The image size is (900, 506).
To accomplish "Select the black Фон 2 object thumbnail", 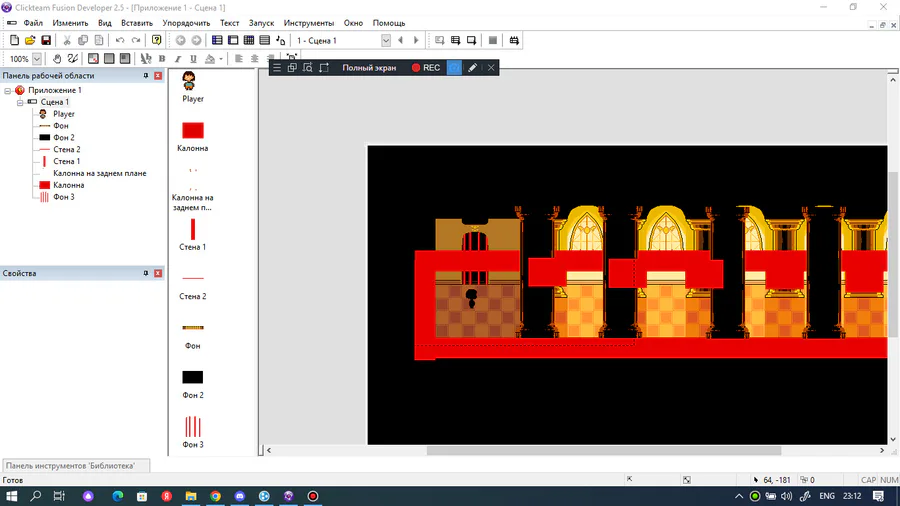I will click(193, 377).
